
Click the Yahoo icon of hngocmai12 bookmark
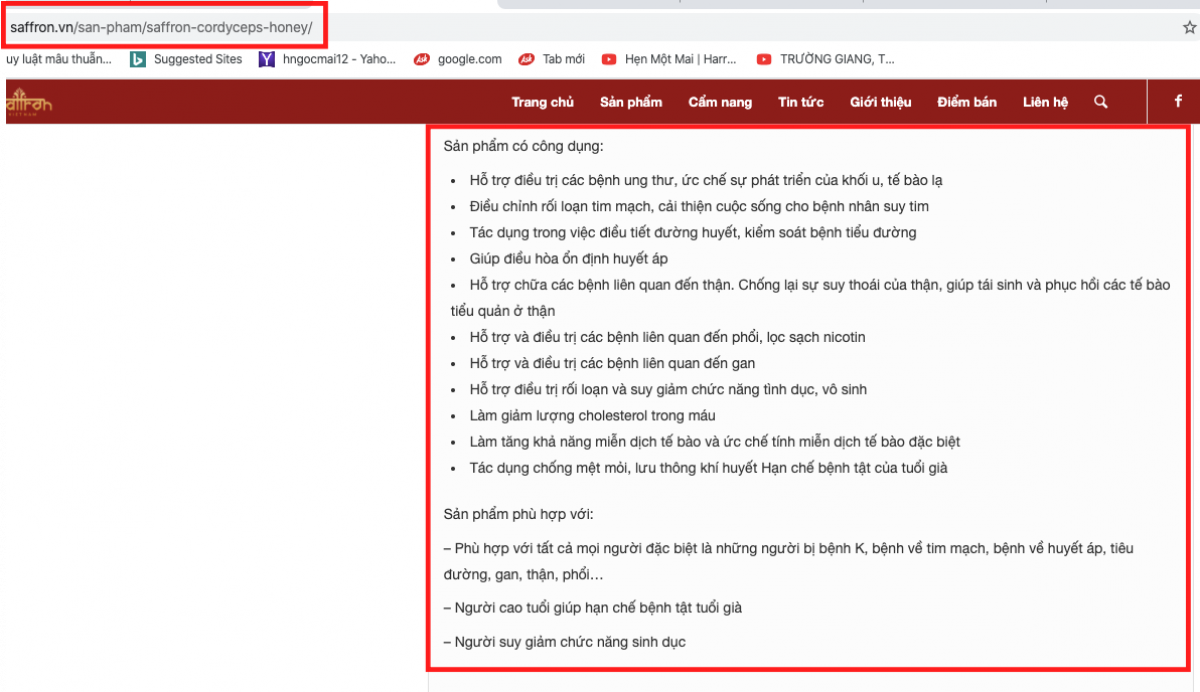click(266, 59)
